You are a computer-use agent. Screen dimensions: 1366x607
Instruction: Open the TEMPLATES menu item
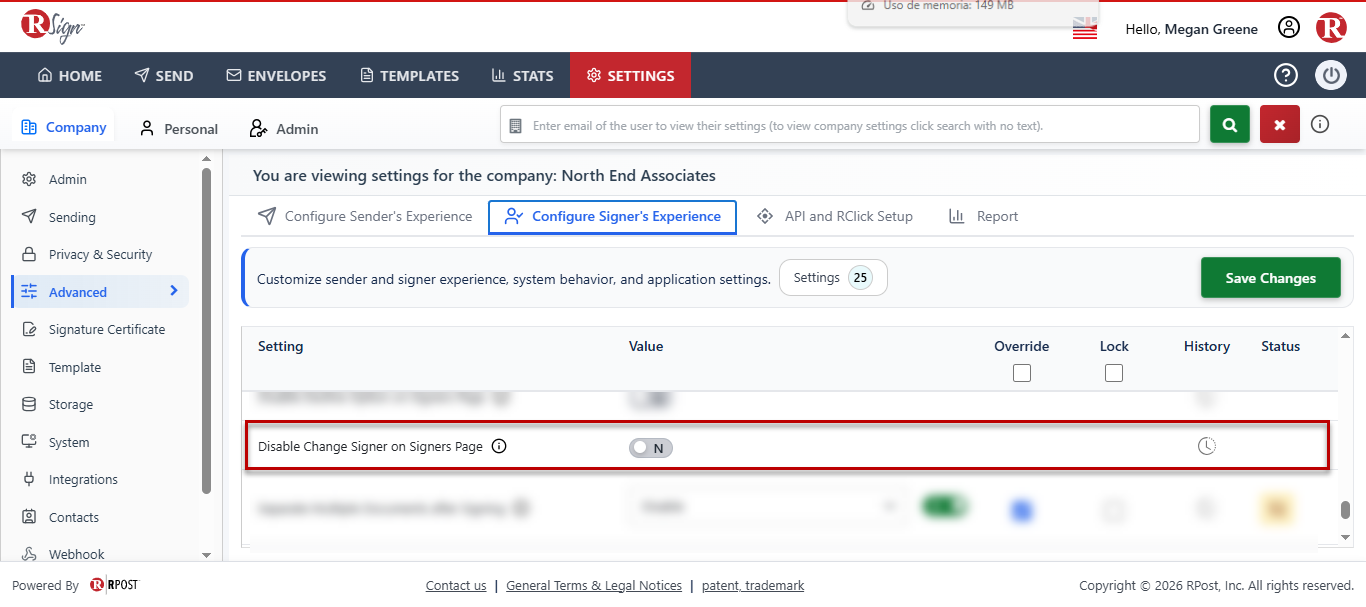click(409, 76)
